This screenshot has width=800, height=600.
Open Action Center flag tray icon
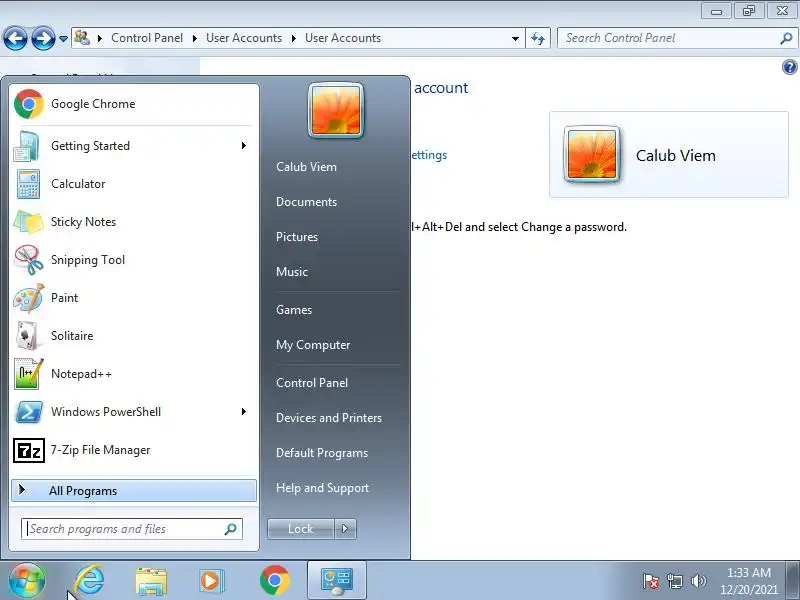tap(651, 581)
